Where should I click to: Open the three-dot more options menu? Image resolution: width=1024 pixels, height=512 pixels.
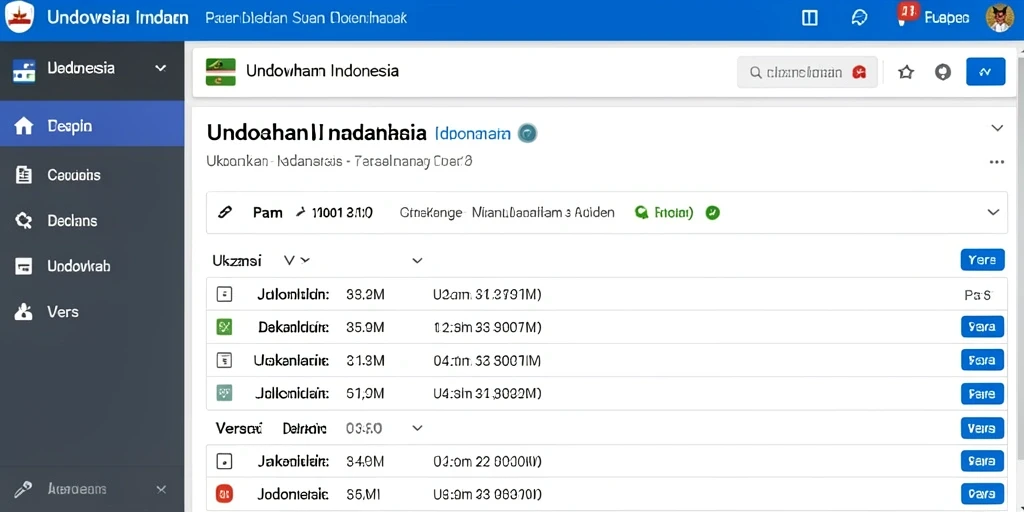point(997,162)
